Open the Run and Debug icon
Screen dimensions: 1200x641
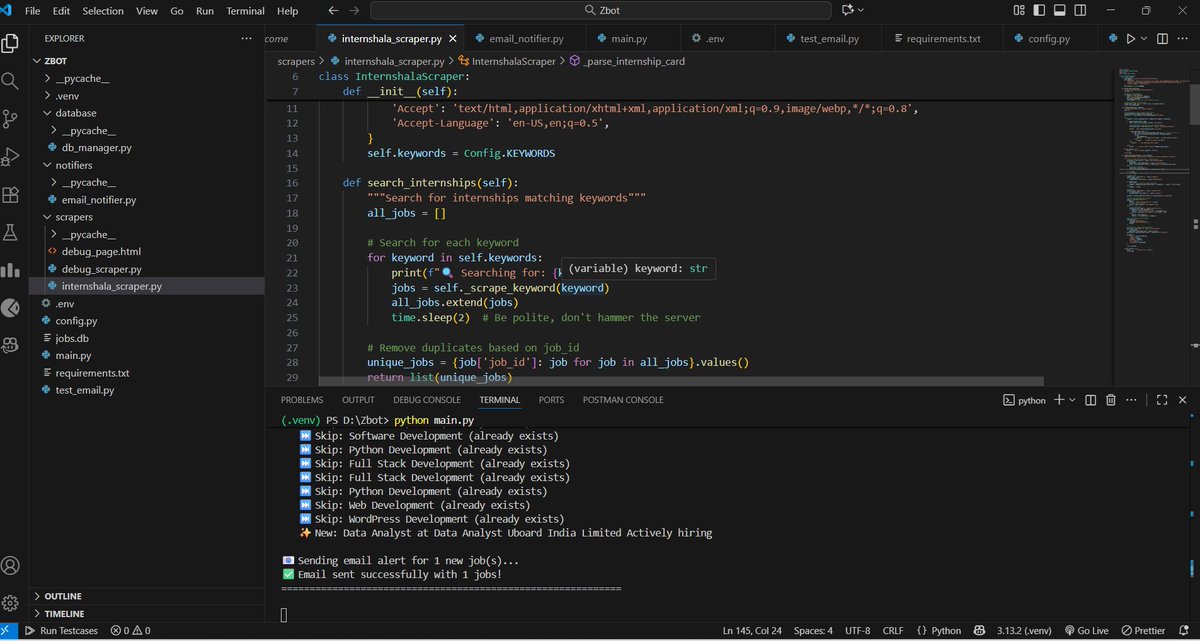[x=11, y=156]
